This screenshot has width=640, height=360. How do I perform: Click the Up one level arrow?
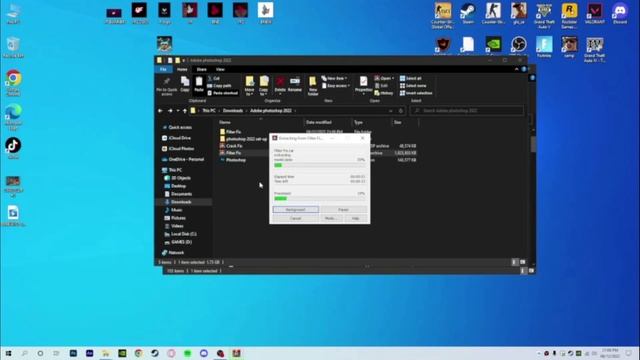coord(185,111)
